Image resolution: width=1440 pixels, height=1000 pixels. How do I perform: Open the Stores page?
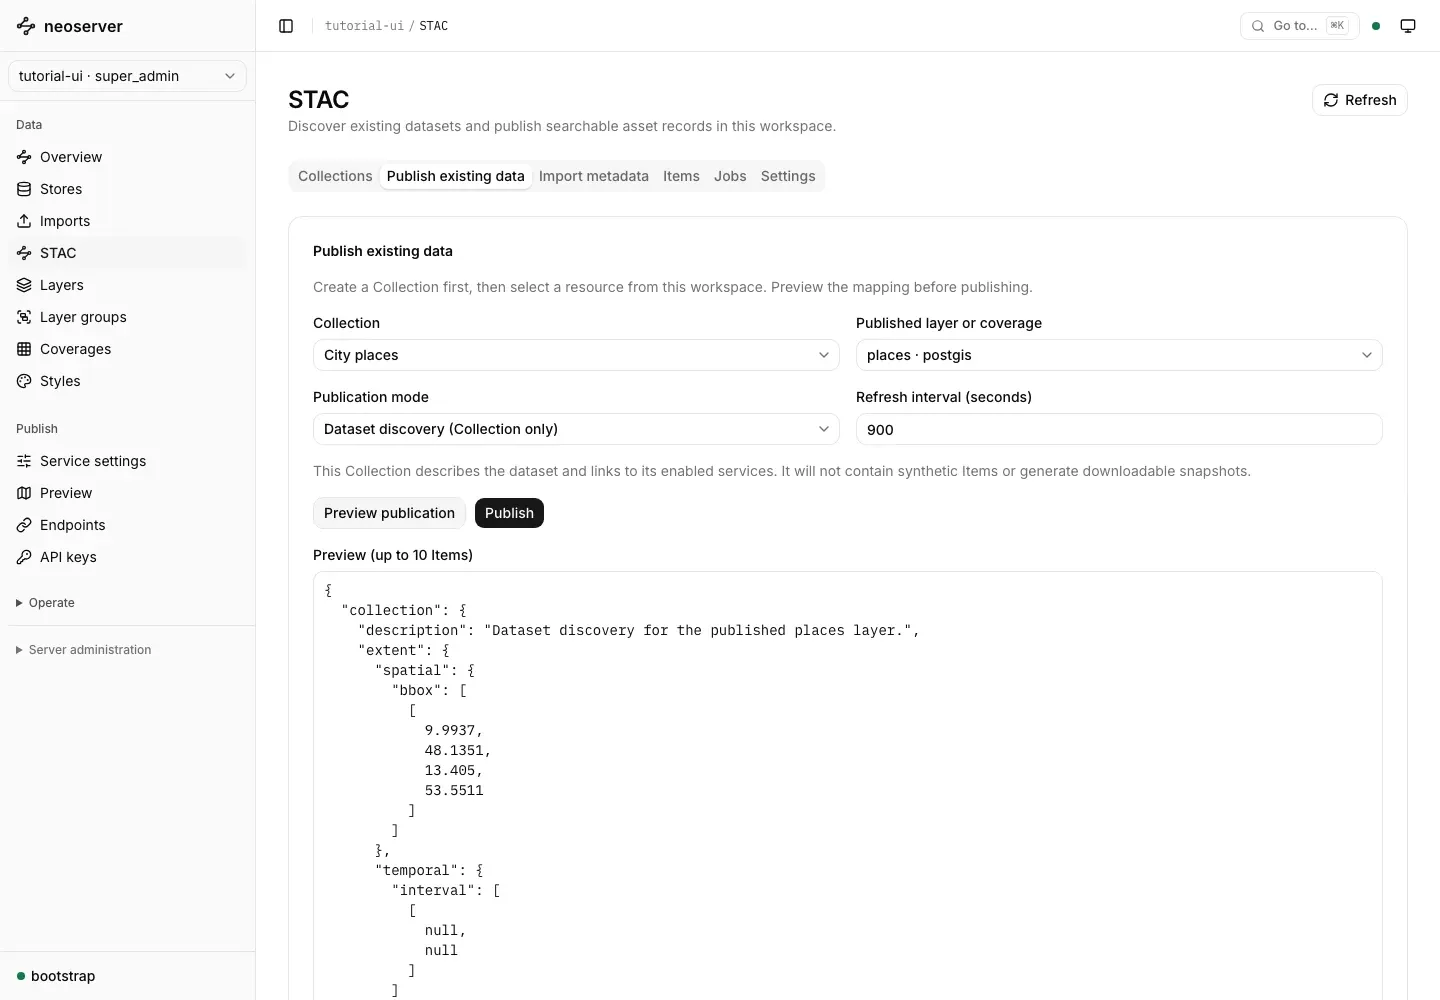127,189
